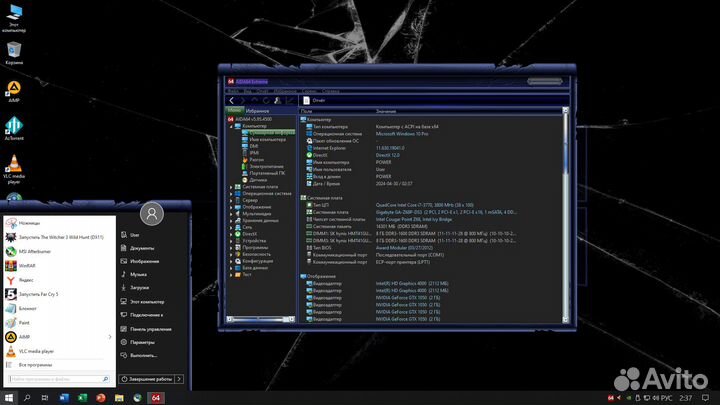Image resolution: width=720 pixels, height=405 pixels.
Task: Expand the Конфигурация tree branch
Action: (231, 261)
